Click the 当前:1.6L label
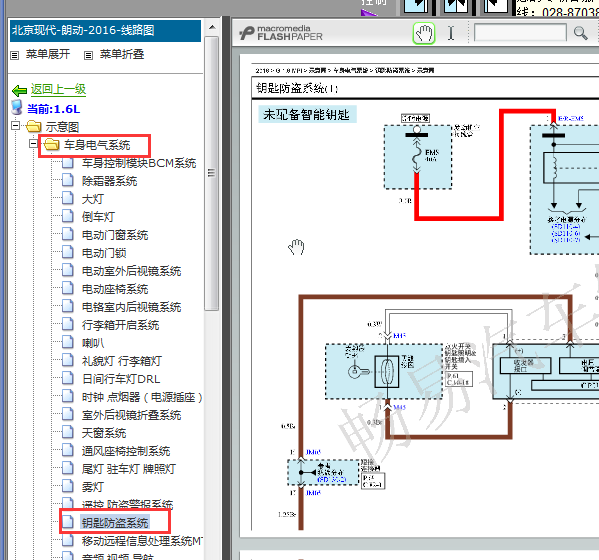599x560 pixels. [54, 109]
